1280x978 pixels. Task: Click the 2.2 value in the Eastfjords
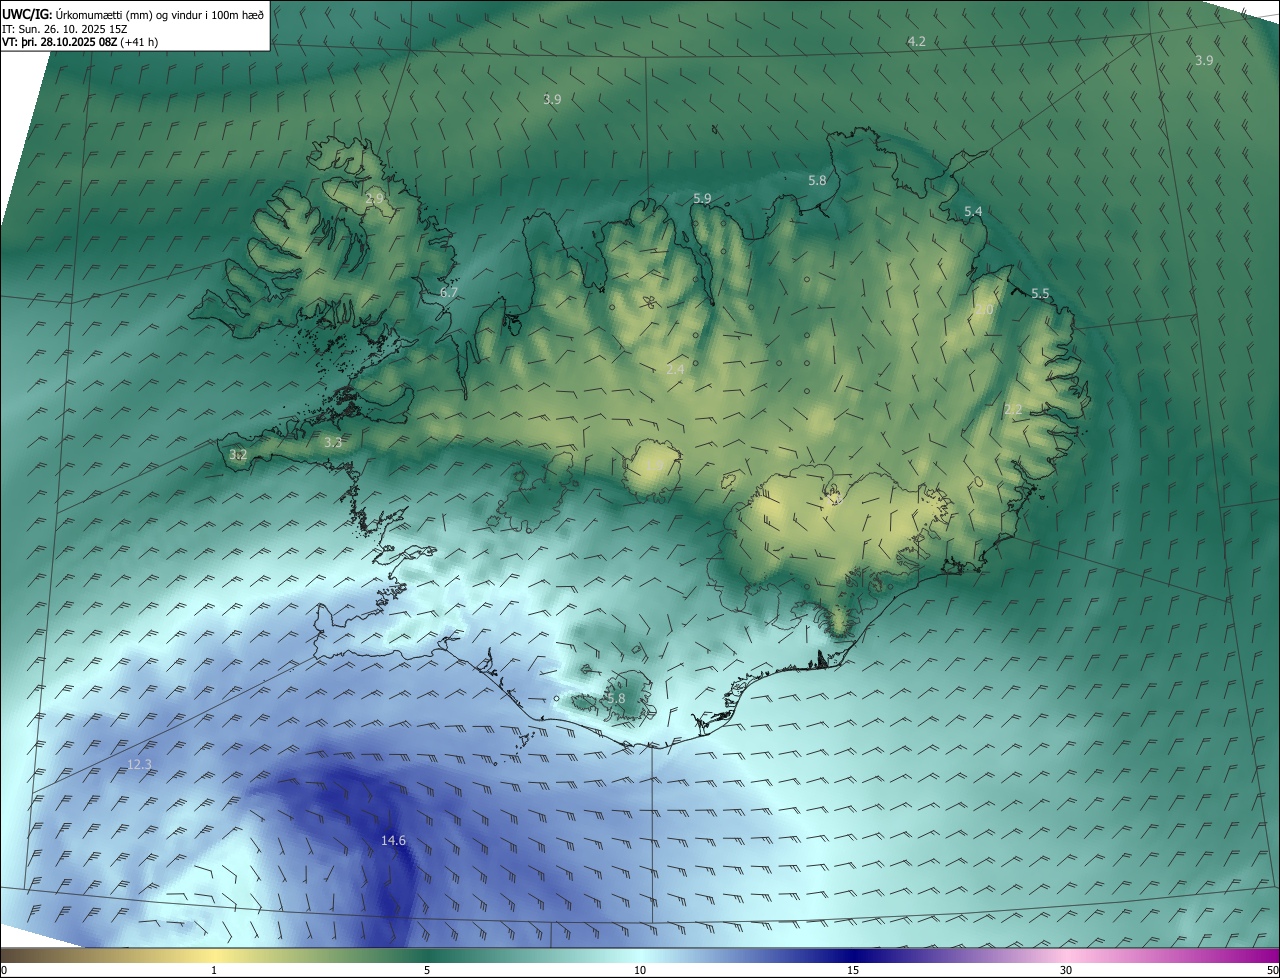coord(1013,409)
